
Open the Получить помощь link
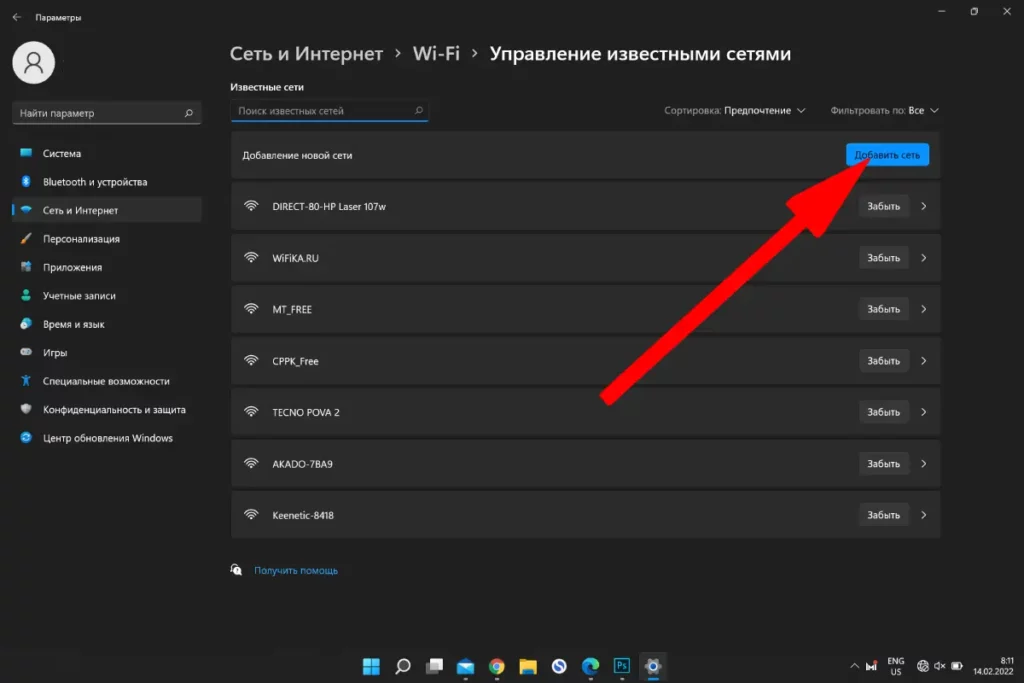point(296,571)
